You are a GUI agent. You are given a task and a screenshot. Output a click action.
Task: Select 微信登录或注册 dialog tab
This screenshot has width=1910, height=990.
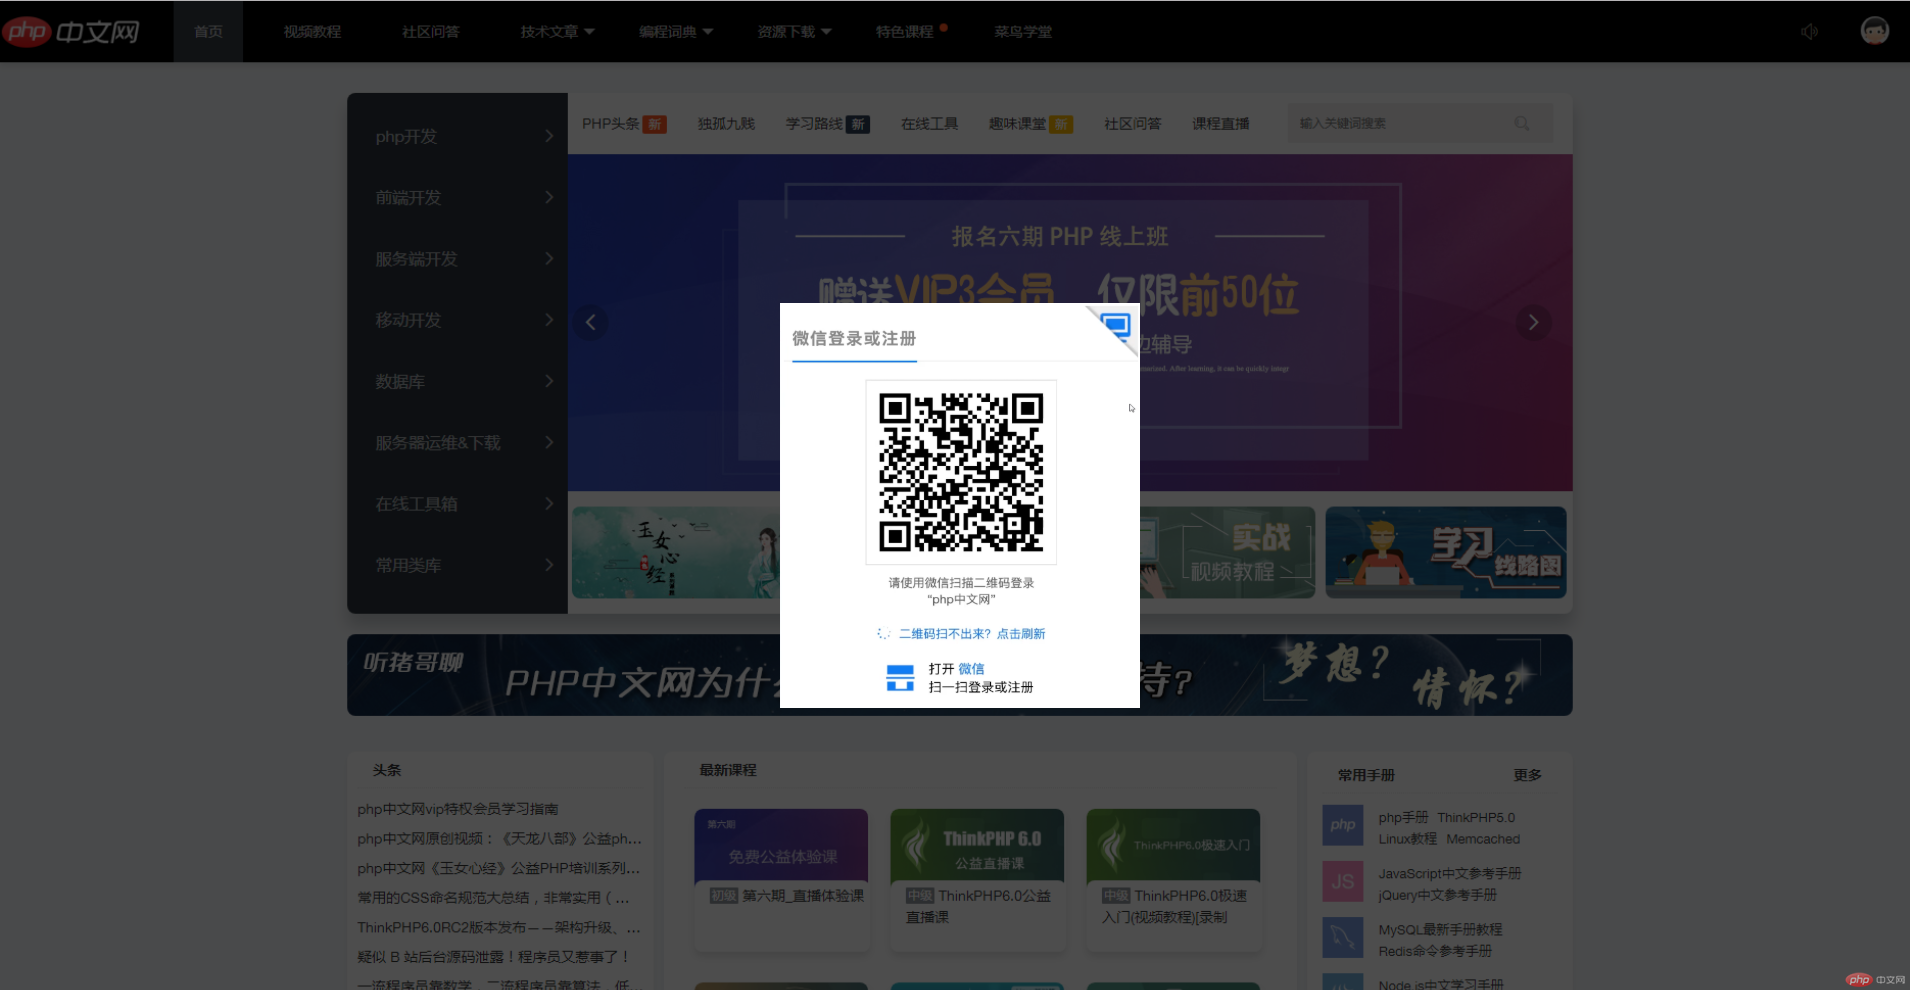click(x=854, y=339)
